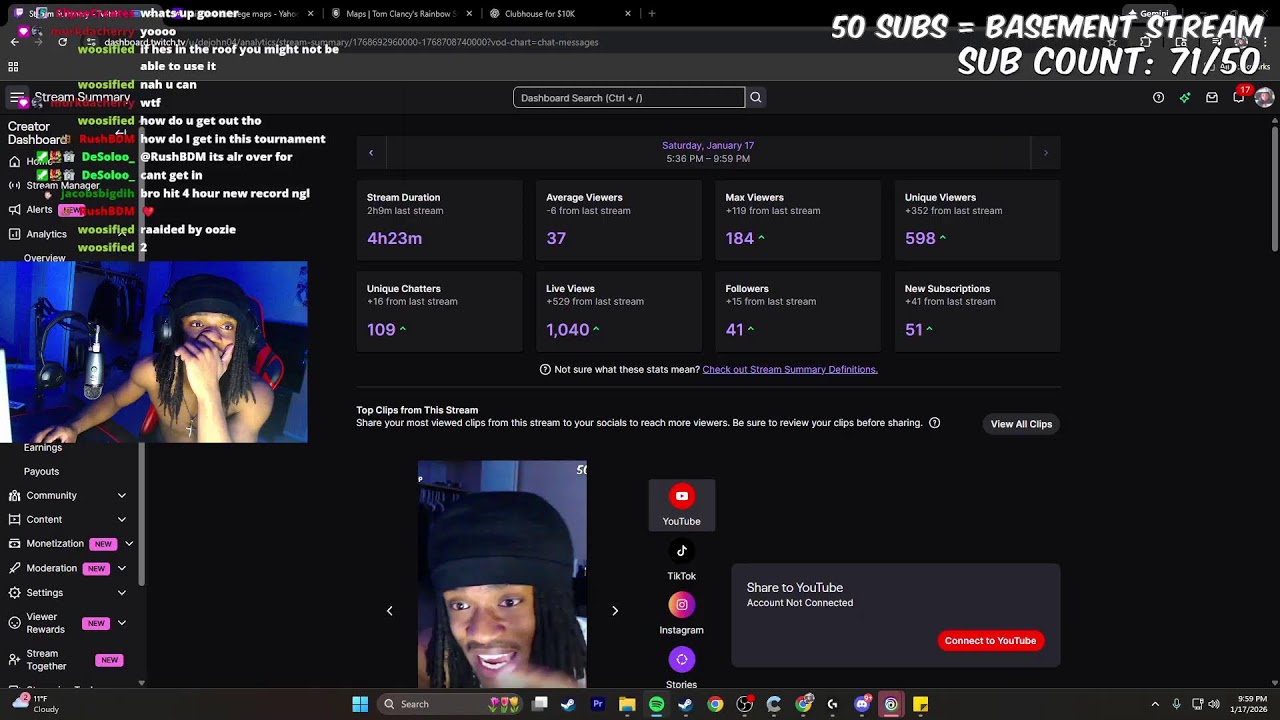Click the Max Viewers 184 stat card
This screenshot has width=1280, height=720.
[x=798, y=219]
